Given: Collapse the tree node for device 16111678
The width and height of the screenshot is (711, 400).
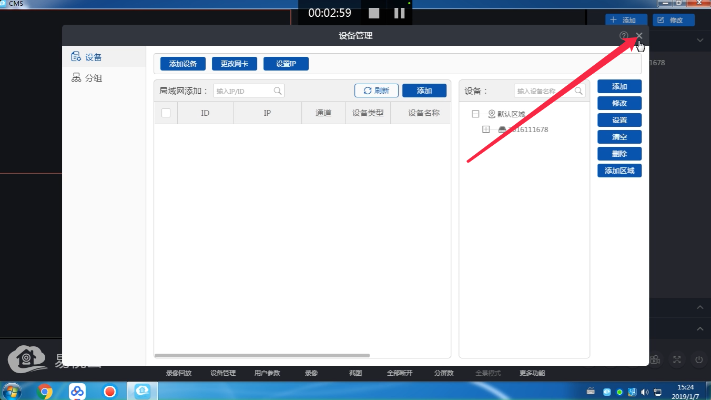Looking at the screenshot, I should pyautogui.click(x=486, y=130).
